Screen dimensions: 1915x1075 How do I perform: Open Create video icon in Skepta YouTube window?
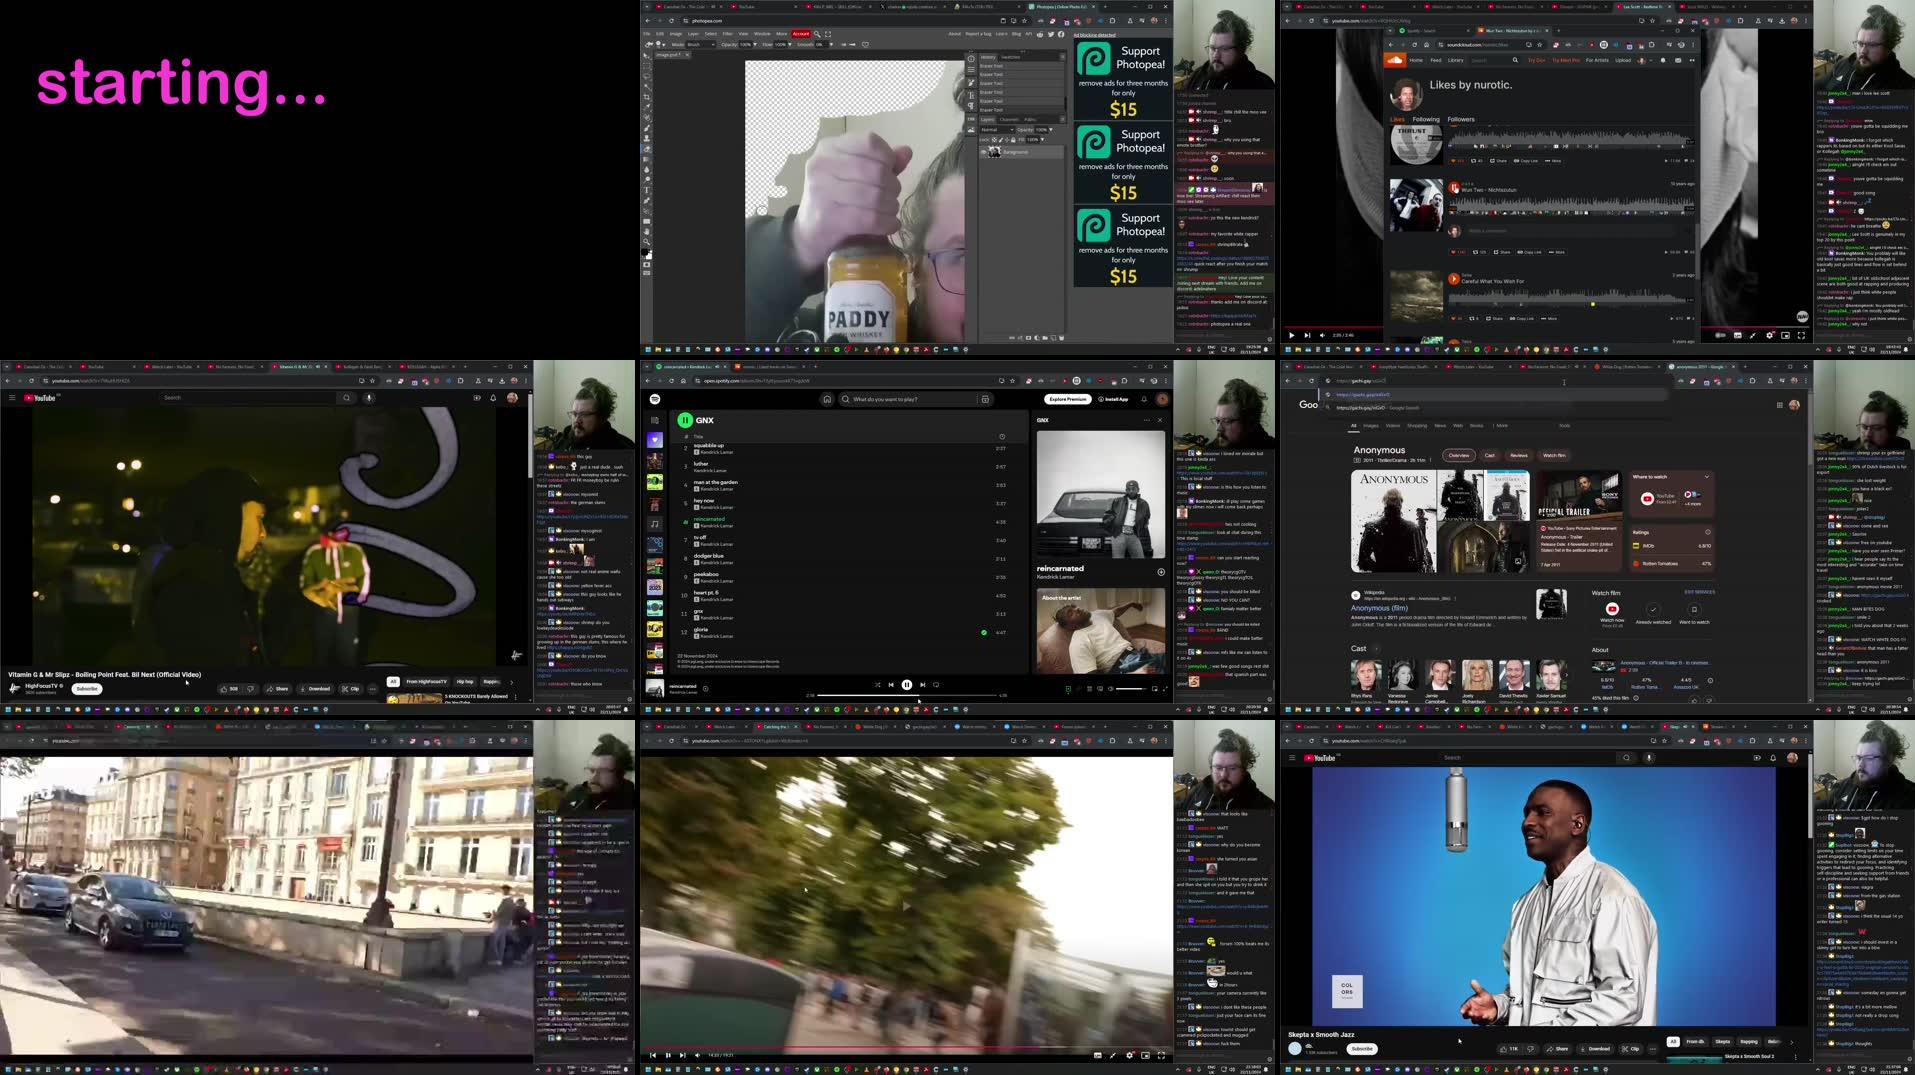tap(1757, 757)
